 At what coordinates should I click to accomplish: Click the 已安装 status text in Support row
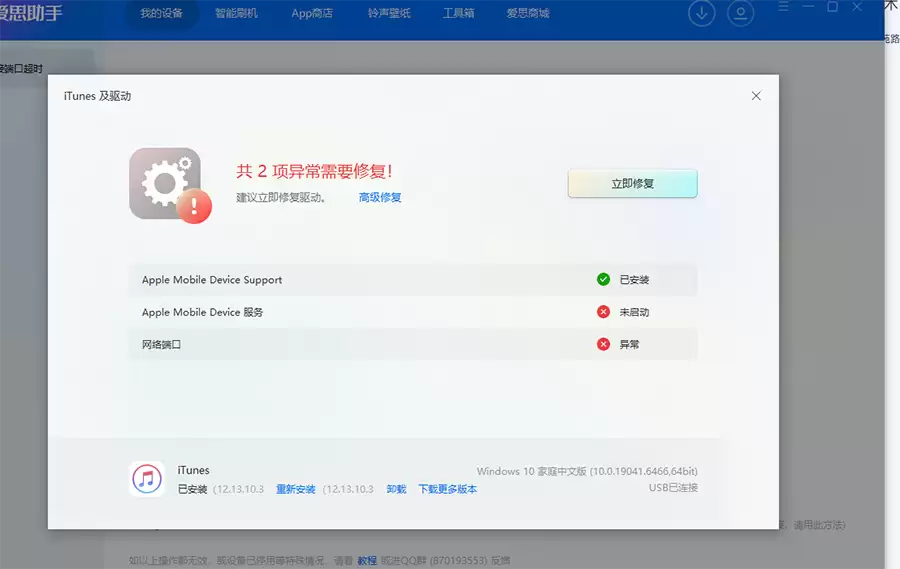pyautogui.click(x=634, y=280)
